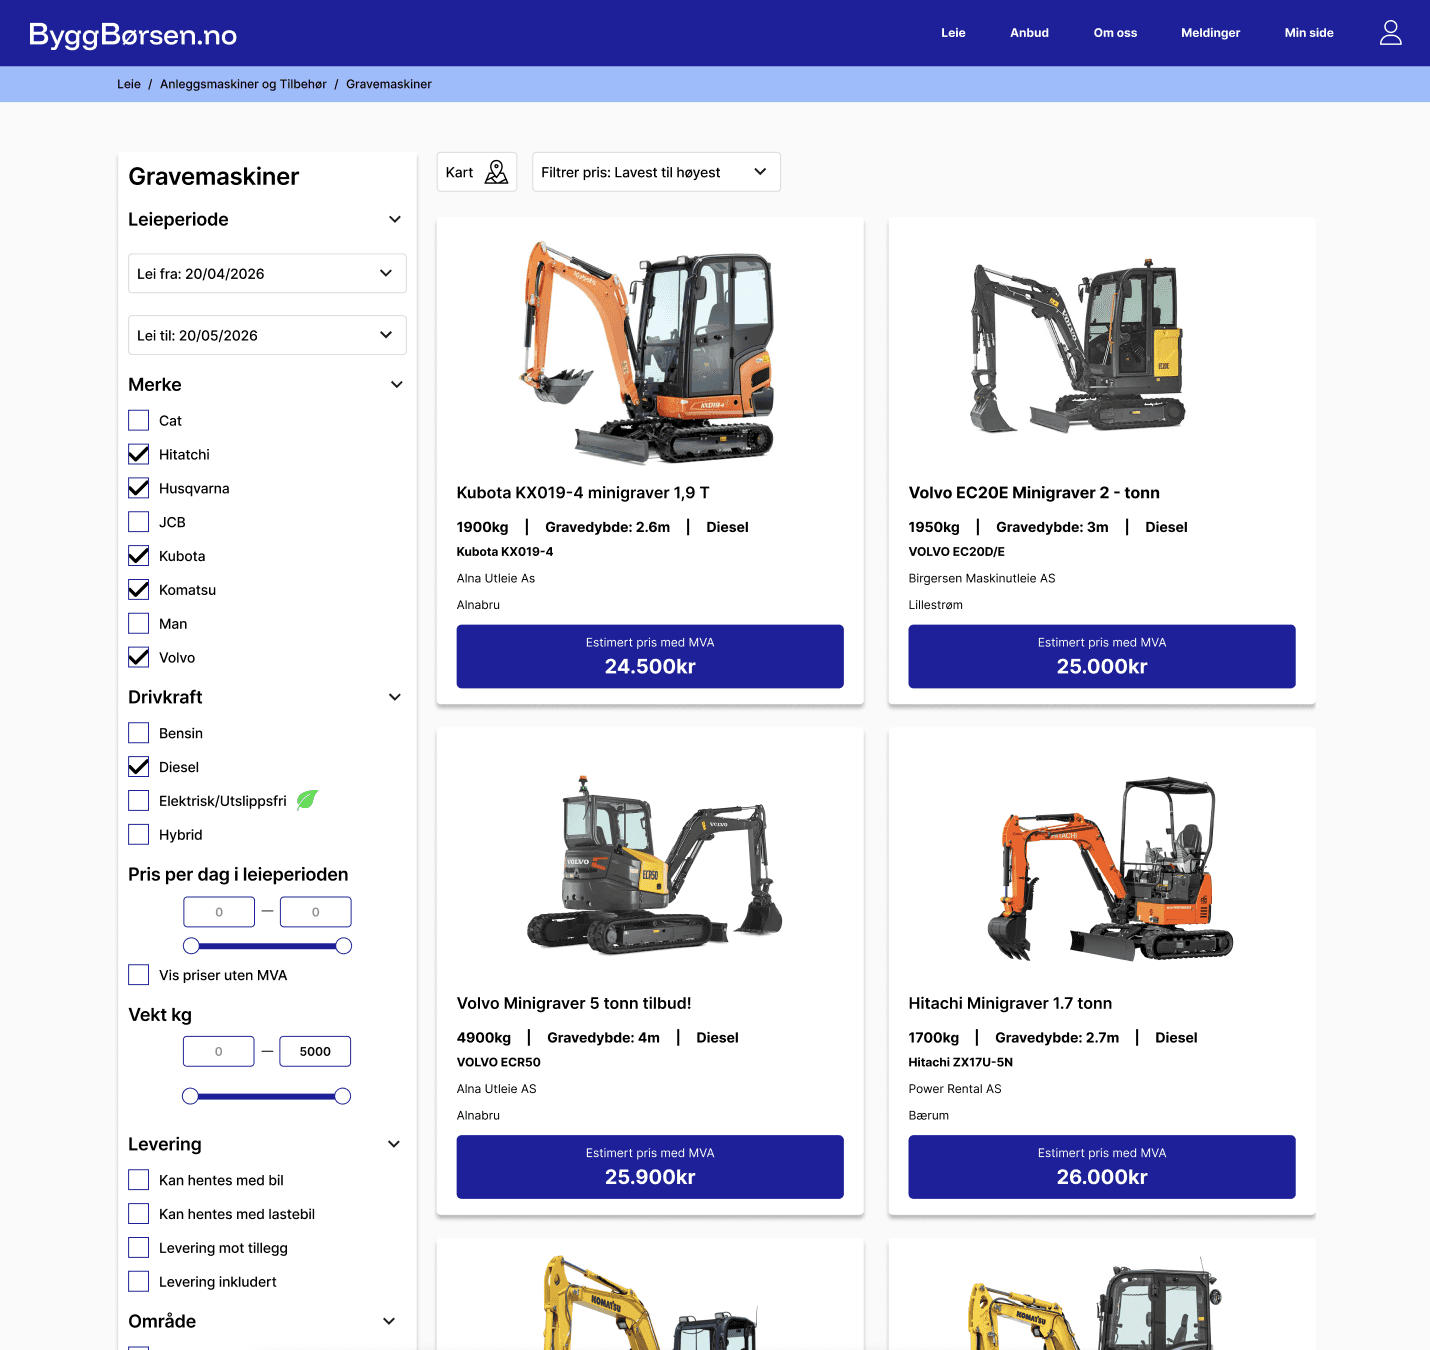This screenshot has width=1430, height=1350.
Task: Click the Vekt slider minimum handle
Action: (x=190, y=1096)
